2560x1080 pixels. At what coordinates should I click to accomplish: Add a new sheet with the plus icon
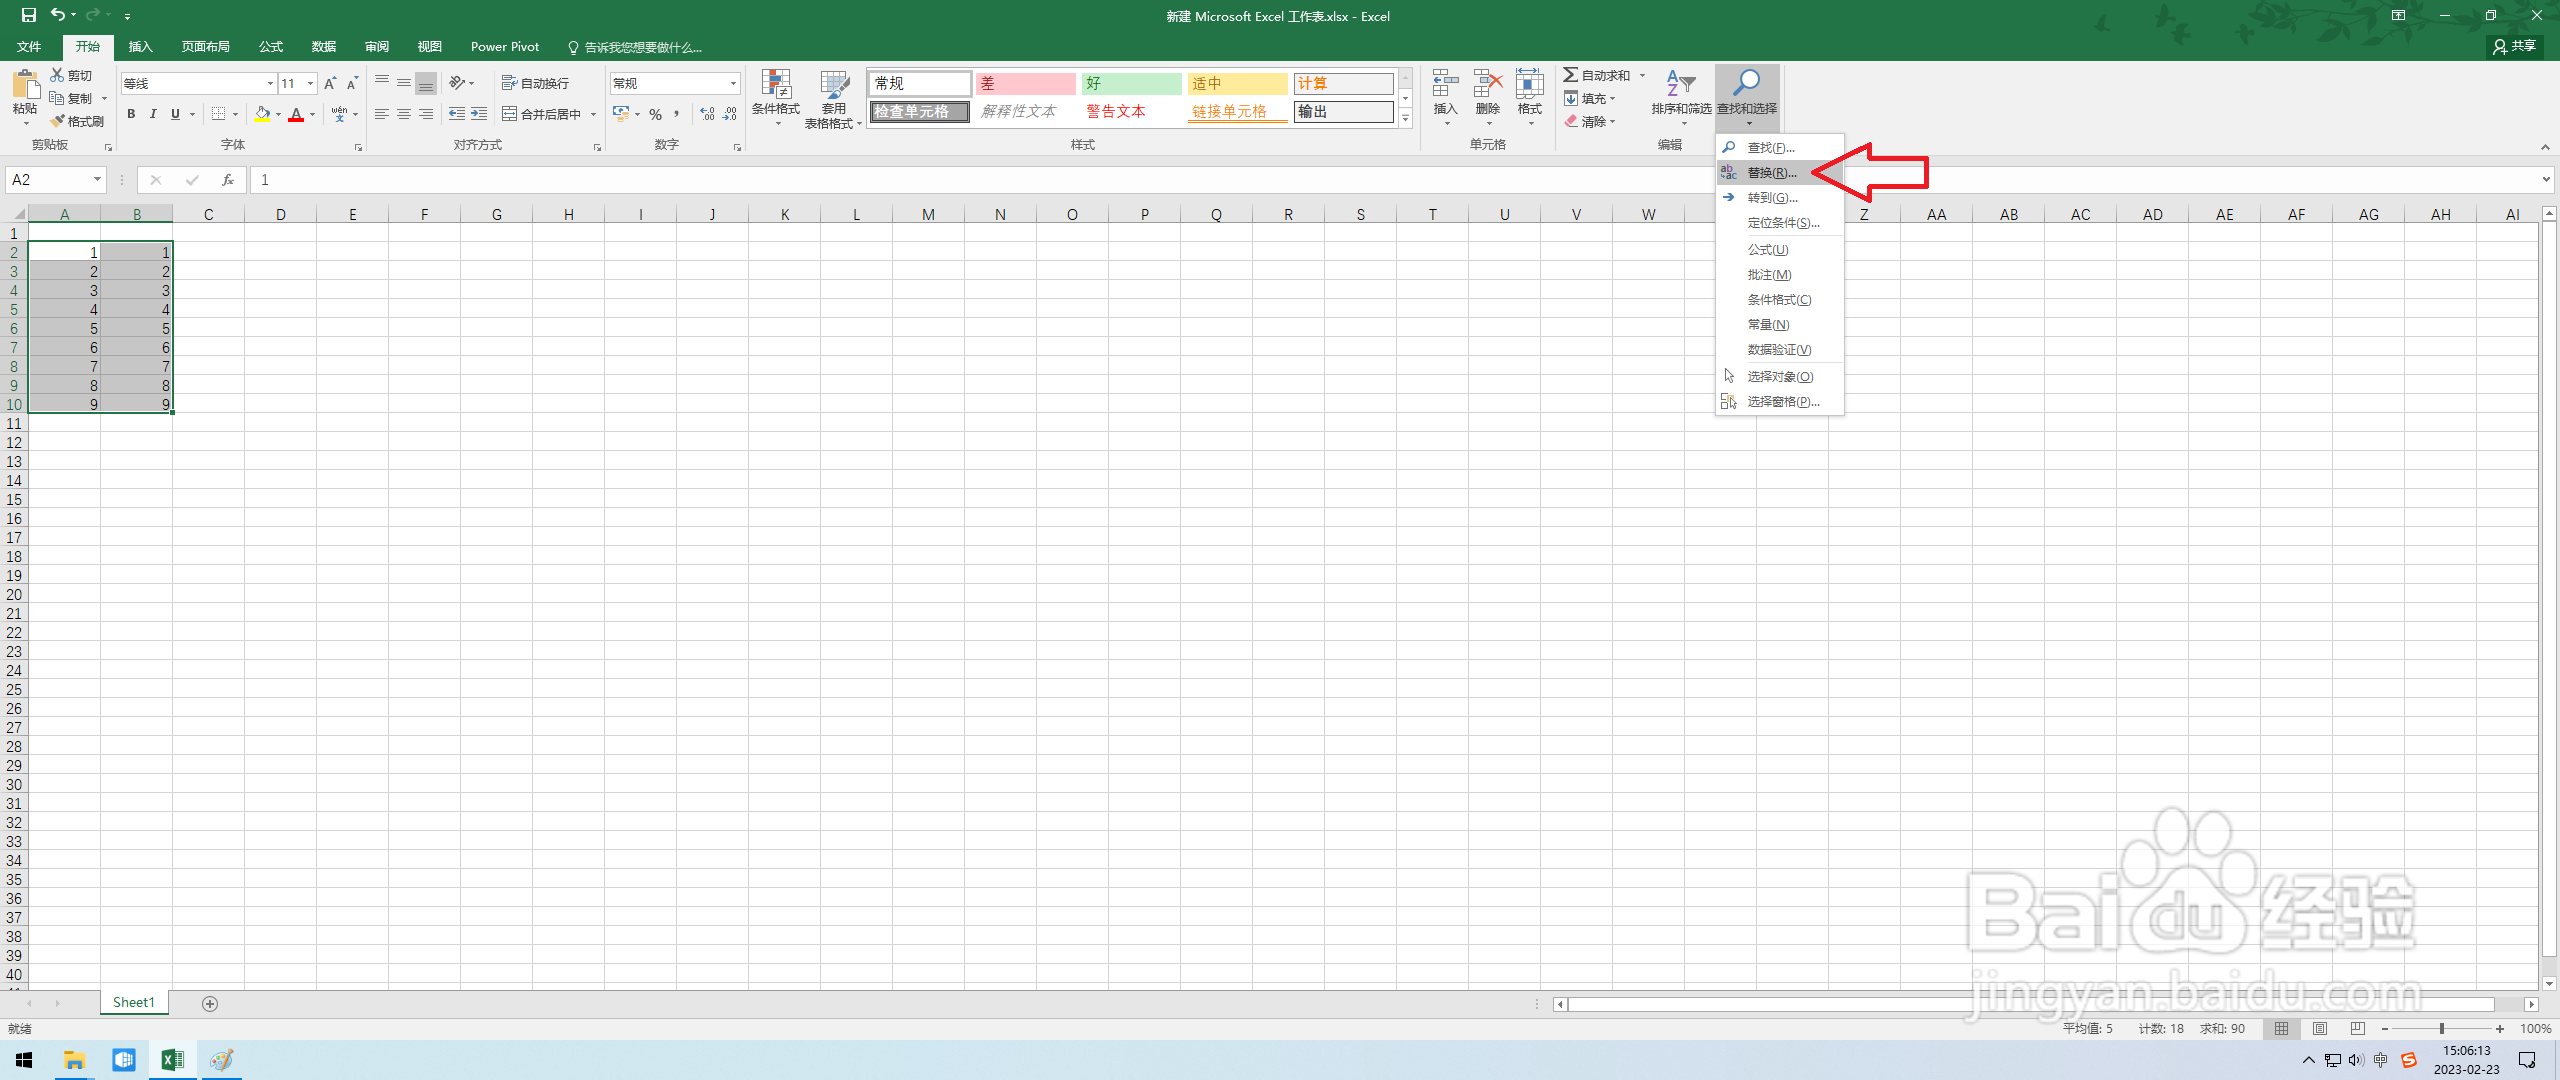(x=210, y=1003)
